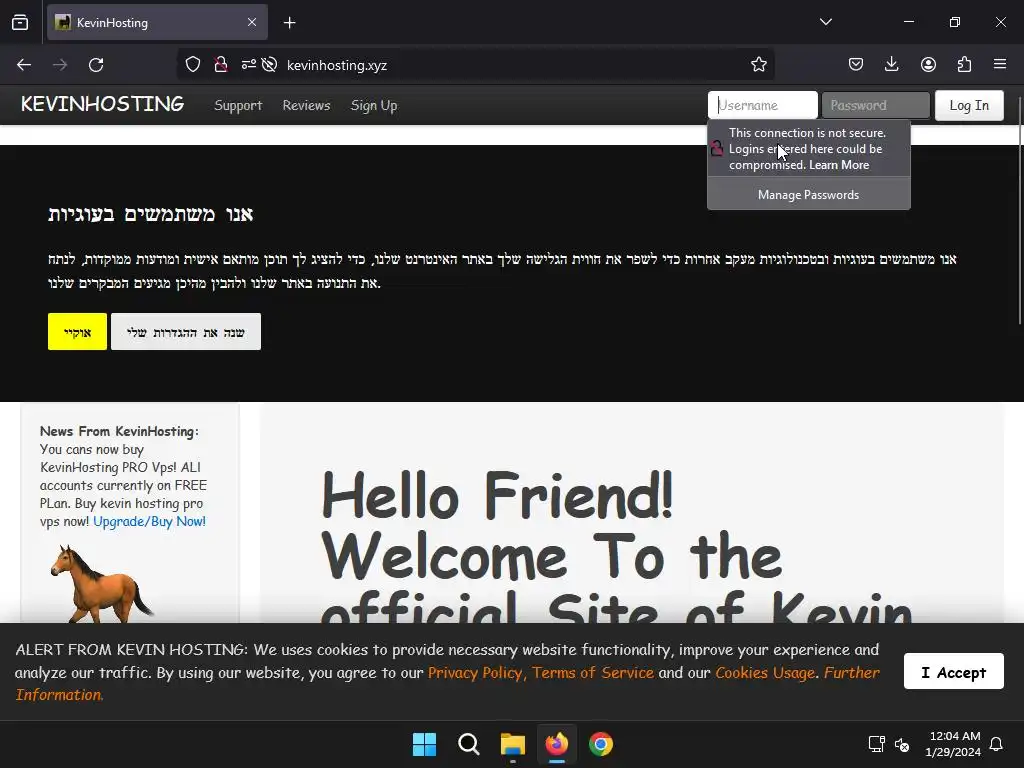
Task: Show insecure connection padlock info
Action: point(221,65)
